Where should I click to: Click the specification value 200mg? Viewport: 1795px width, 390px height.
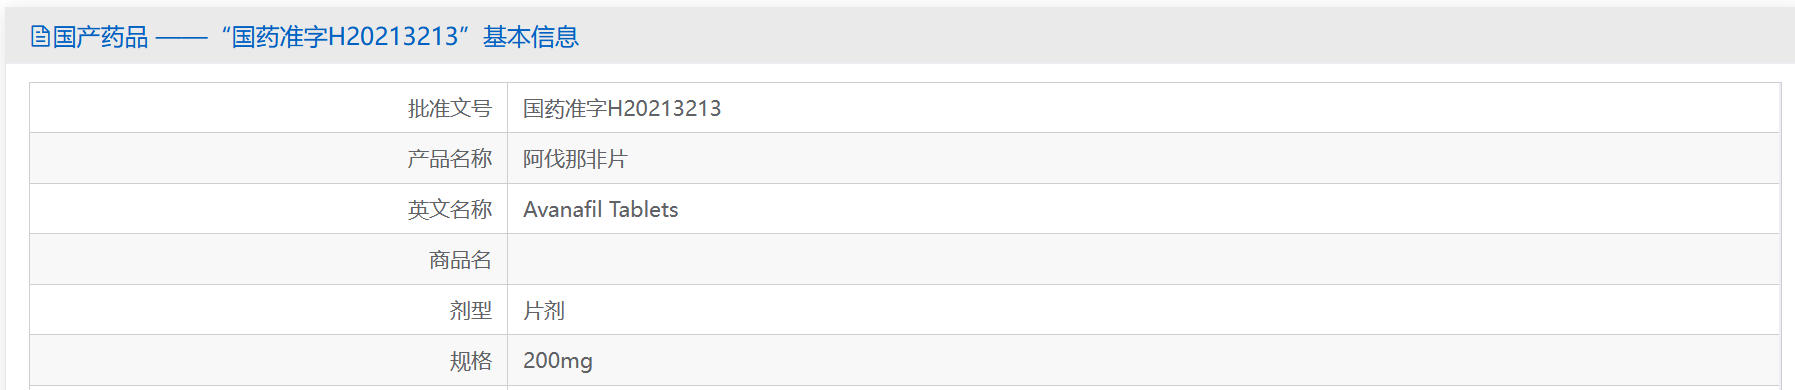point(558,360)
